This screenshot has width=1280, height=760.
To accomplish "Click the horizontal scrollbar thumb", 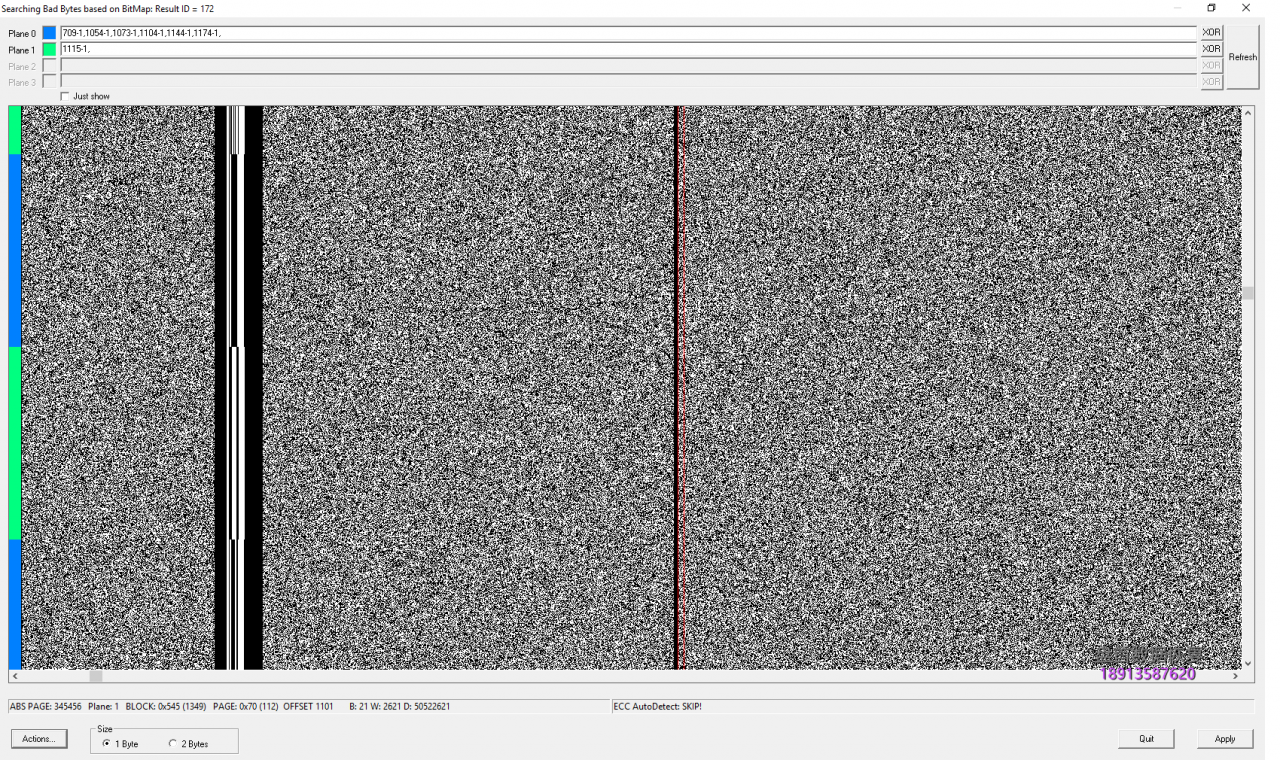I will click(96, 677).
